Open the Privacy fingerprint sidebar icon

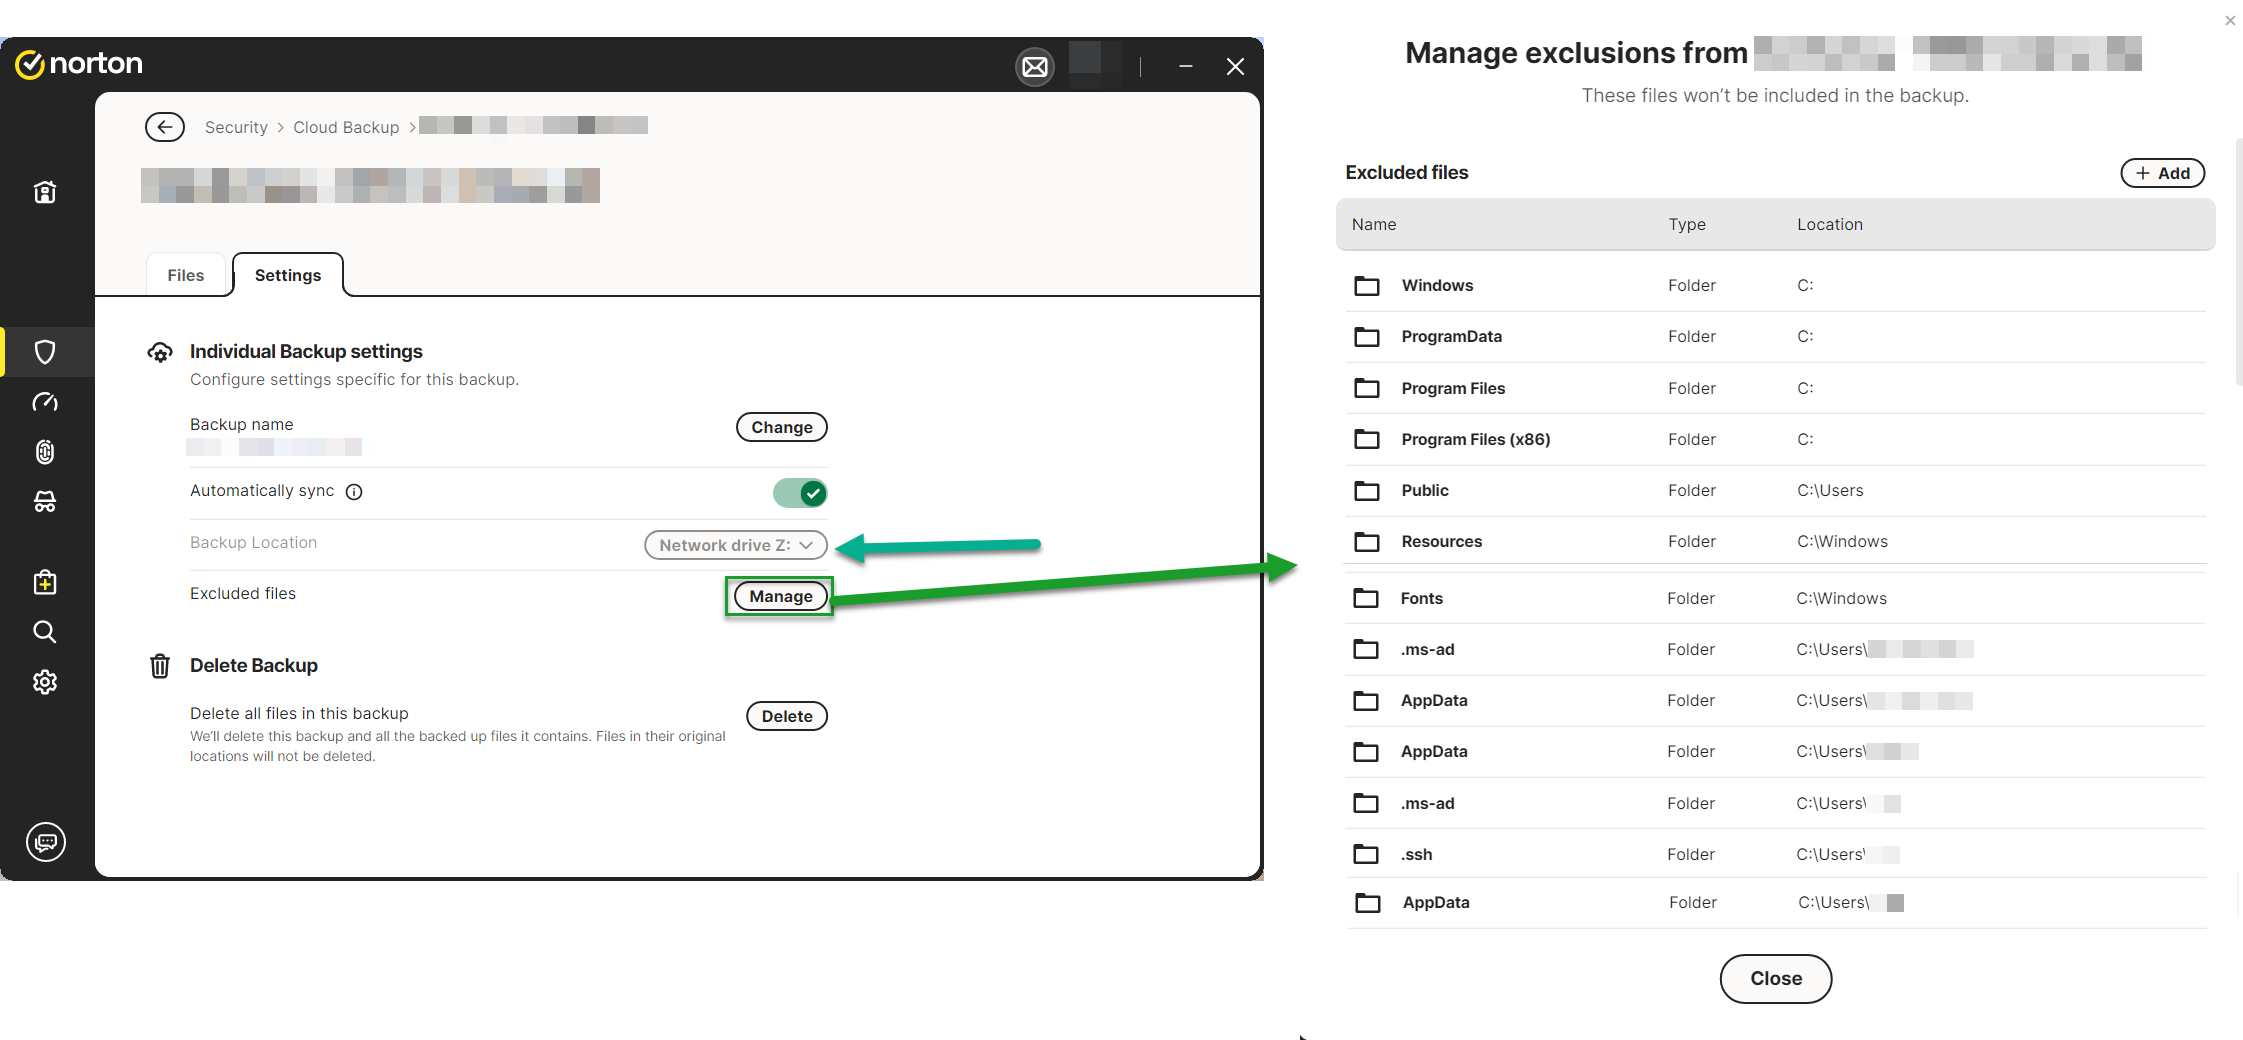(x=45, y=452)
